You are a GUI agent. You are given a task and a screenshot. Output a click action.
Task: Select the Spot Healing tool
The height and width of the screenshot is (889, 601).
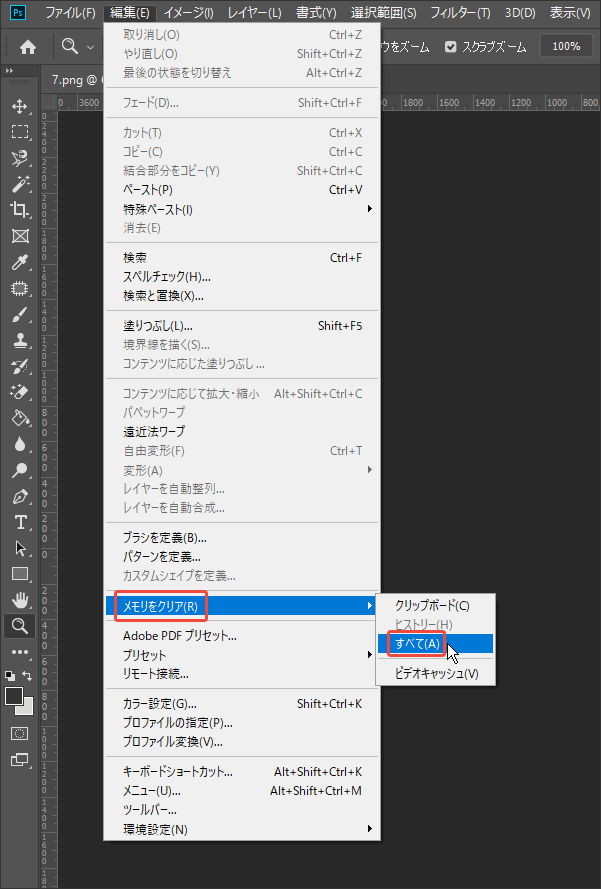pos(20,289)
